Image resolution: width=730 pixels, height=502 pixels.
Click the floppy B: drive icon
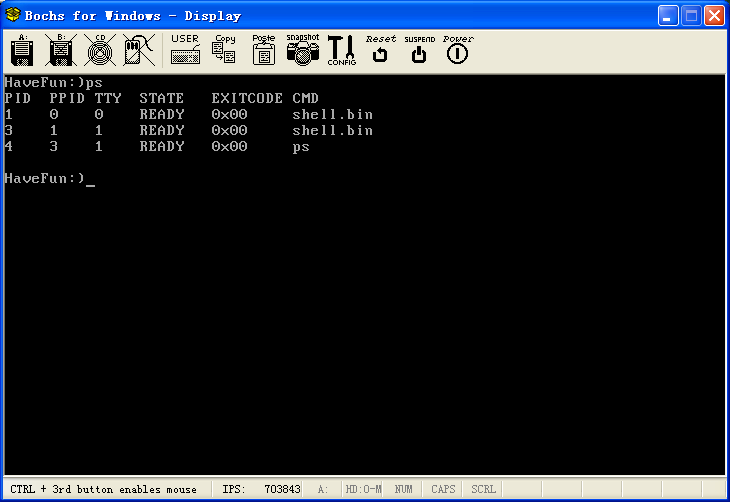click(61, 50)
